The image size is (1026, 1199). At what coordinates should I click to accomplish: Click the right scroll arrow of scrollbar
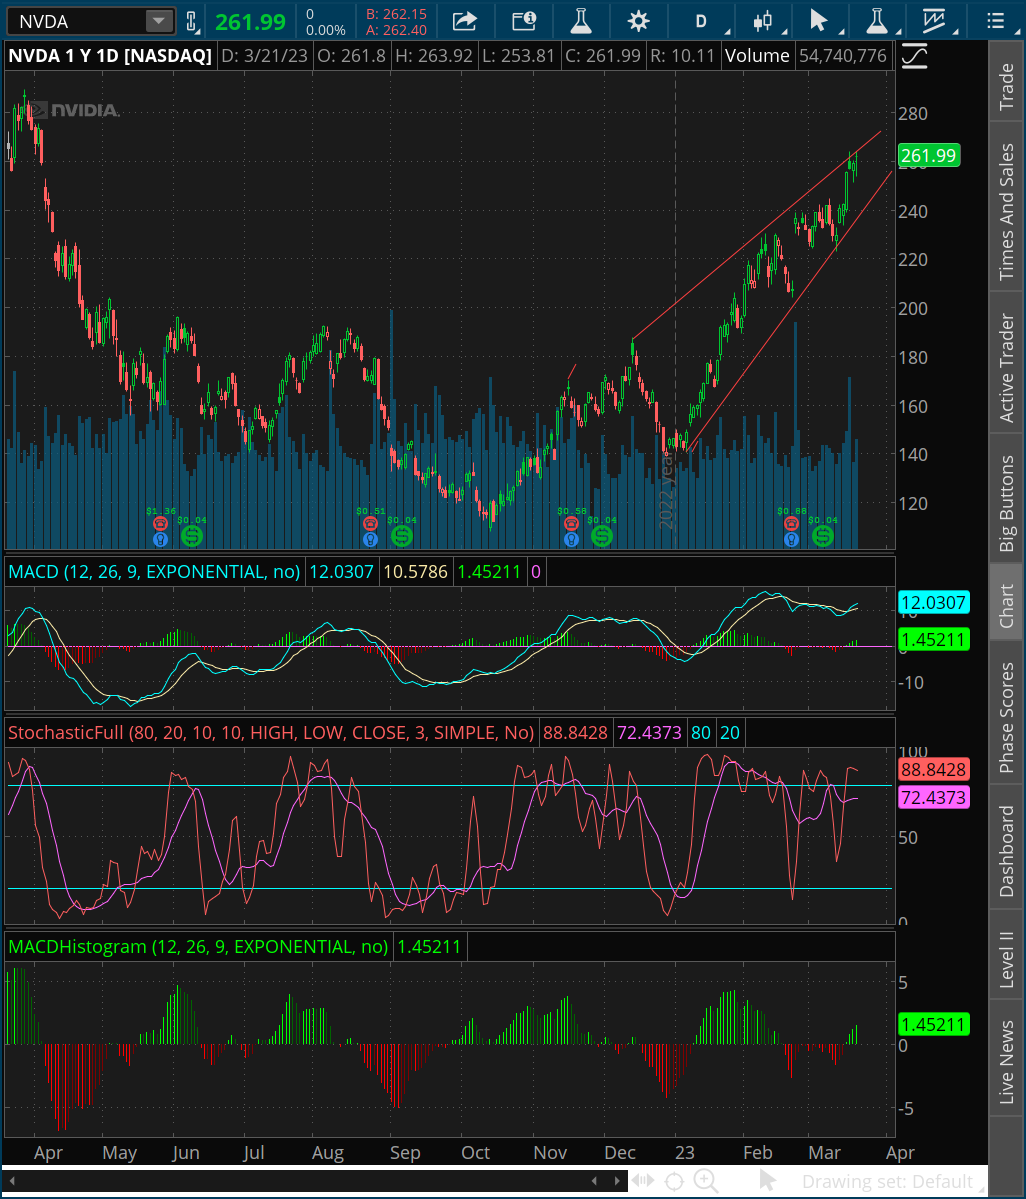click(617, 1181)
